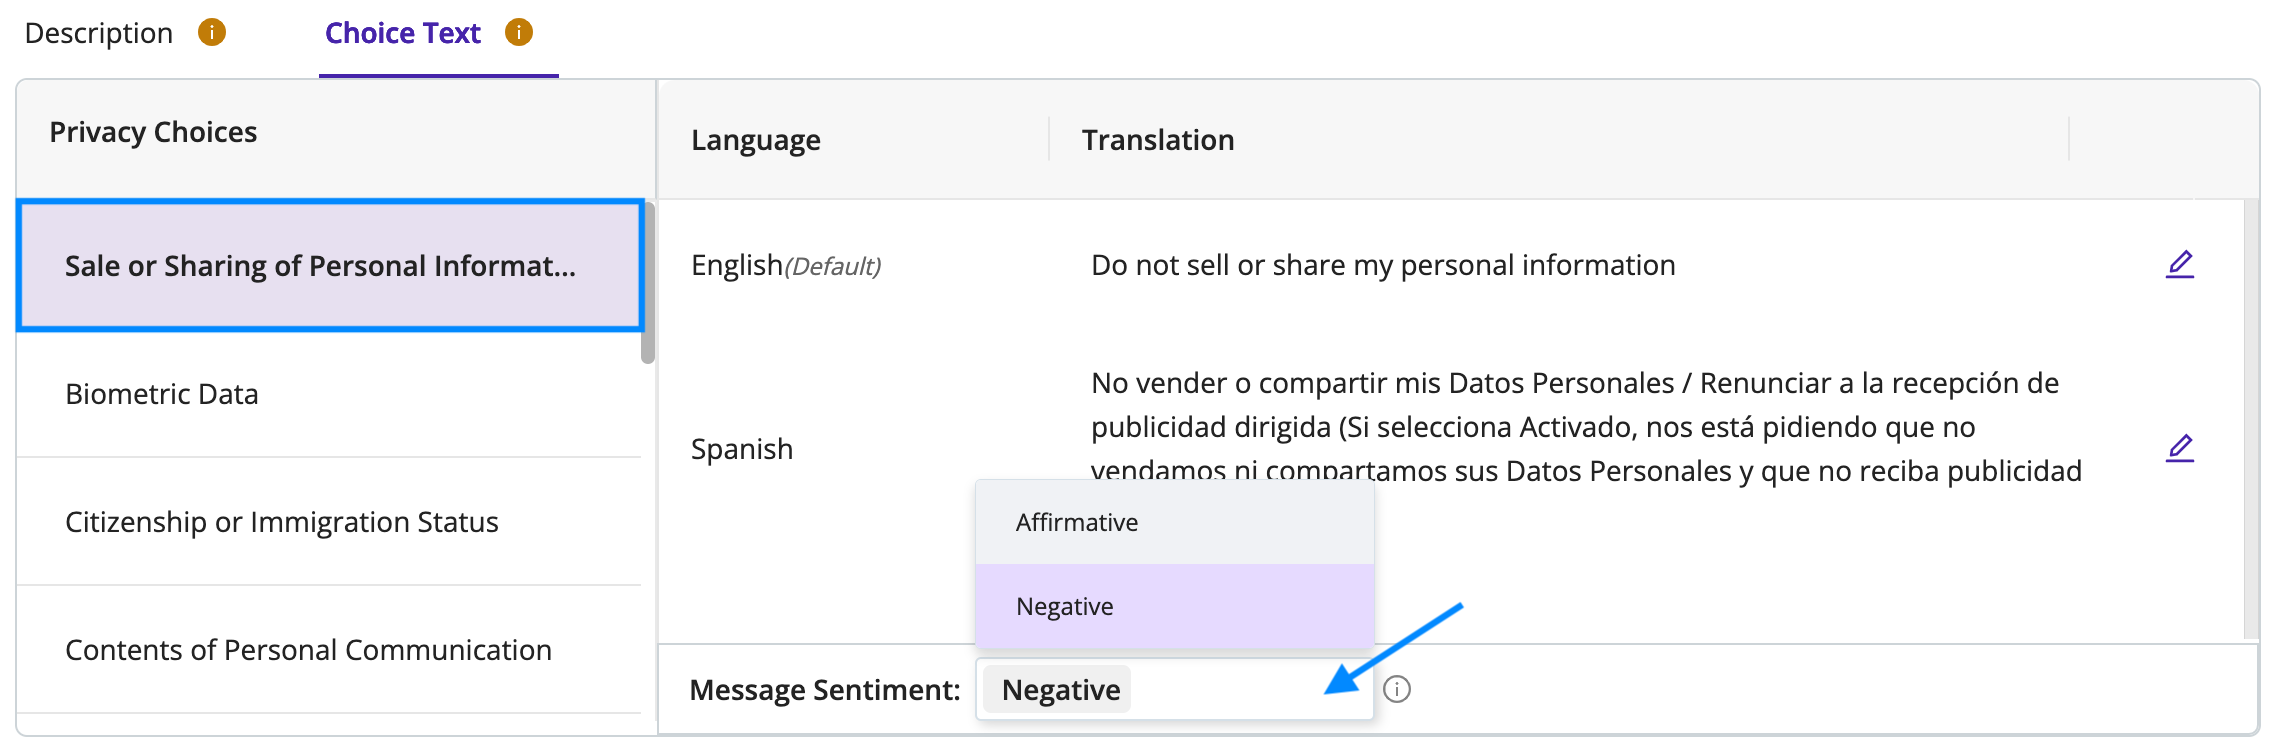This screenshot has height=752, width=2273.
Task: Click the Privacy Choices list scrollbar
Action: 648,283
